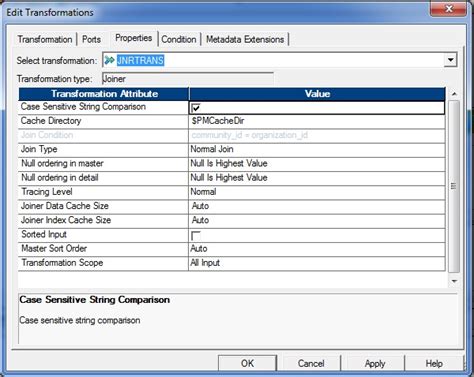Confirm changes with the OK button
The image size is (474, 377).
point(247,363)
